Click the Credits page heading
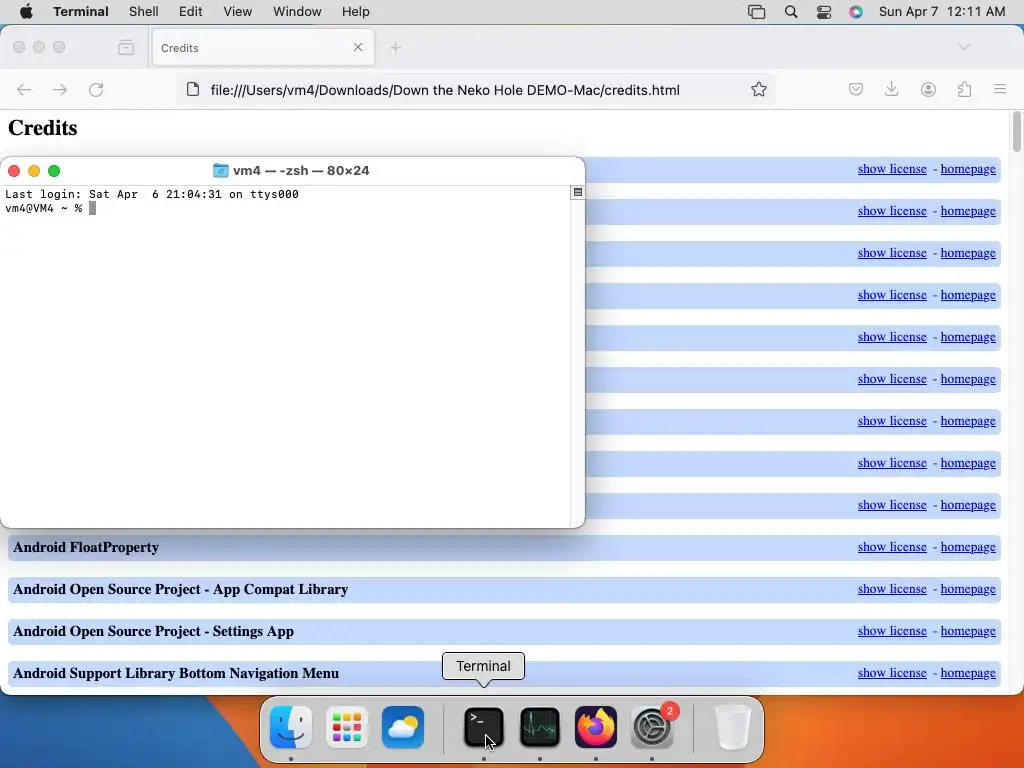This screenshot has height=768, width=1024. tap(42, 128)
